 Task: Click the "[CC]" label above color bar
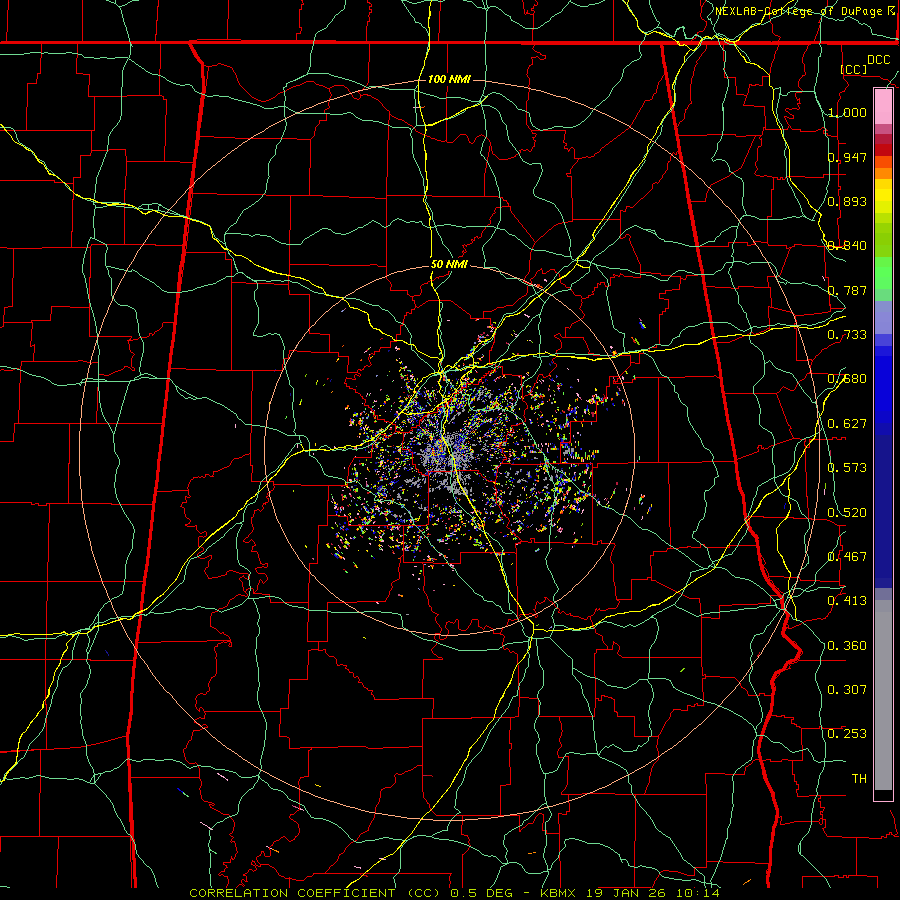click(x=854, y=69)
